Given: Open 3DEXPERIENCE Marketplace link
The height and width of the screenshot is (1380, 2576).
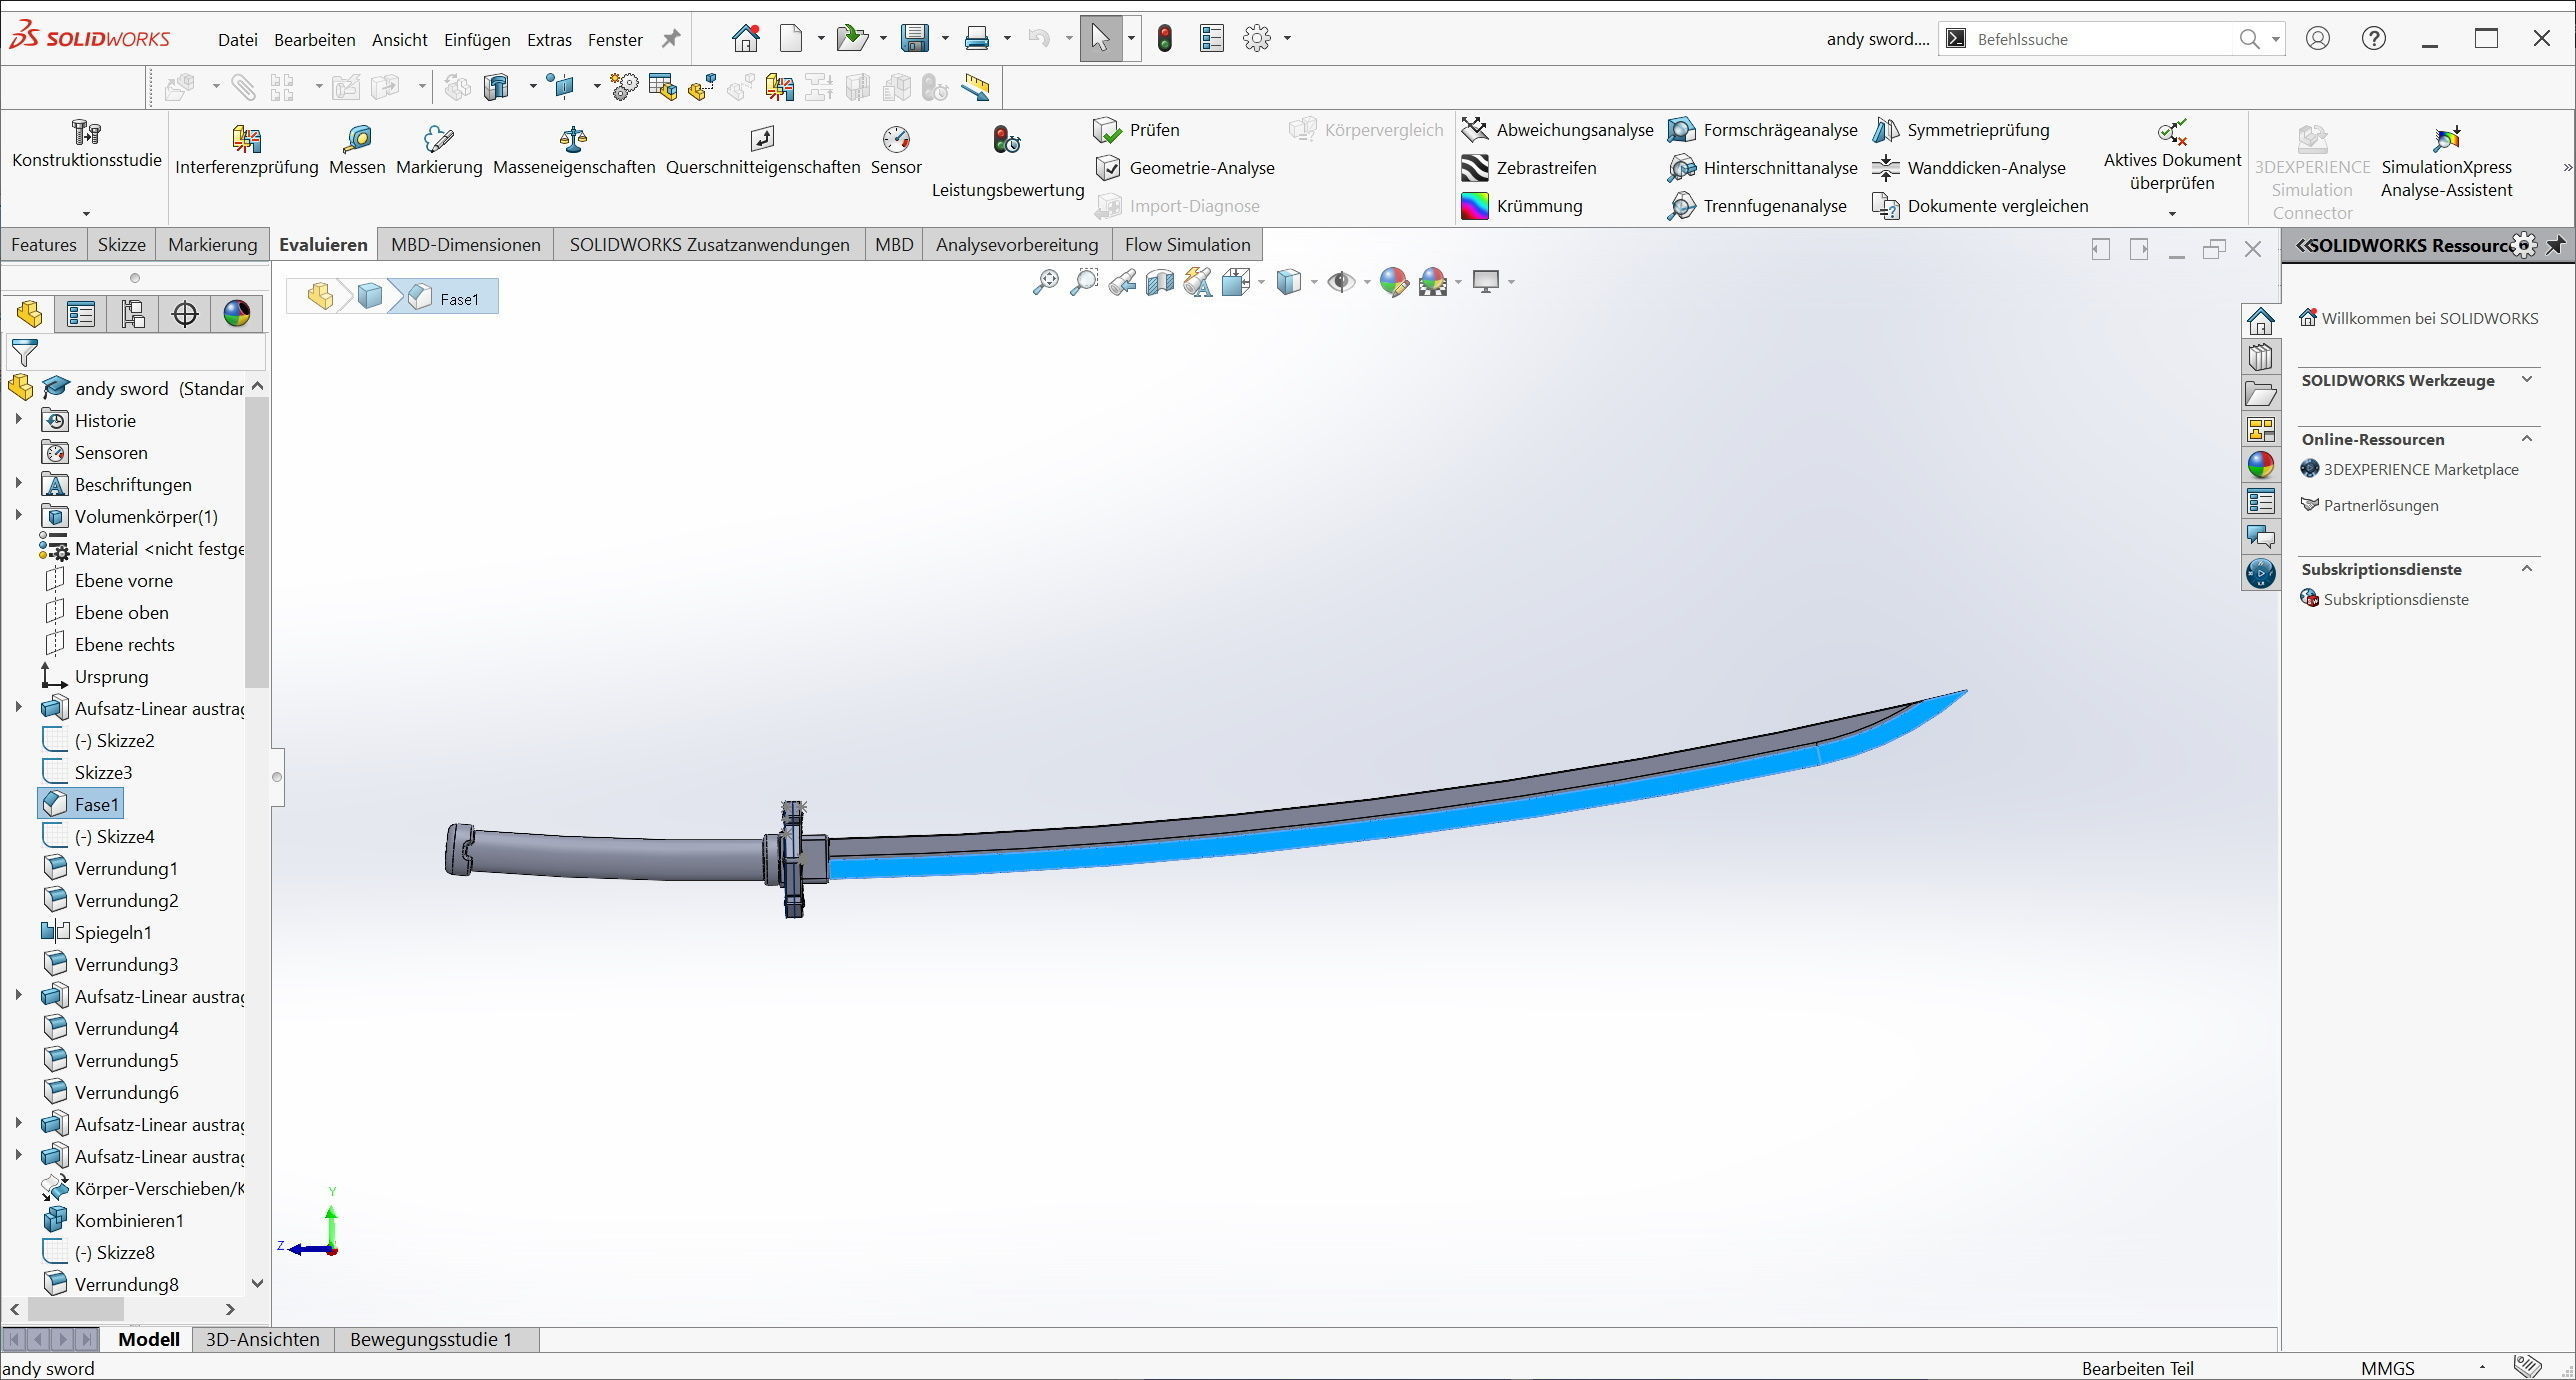Looking at the screenshot, I should (2420, 469).
